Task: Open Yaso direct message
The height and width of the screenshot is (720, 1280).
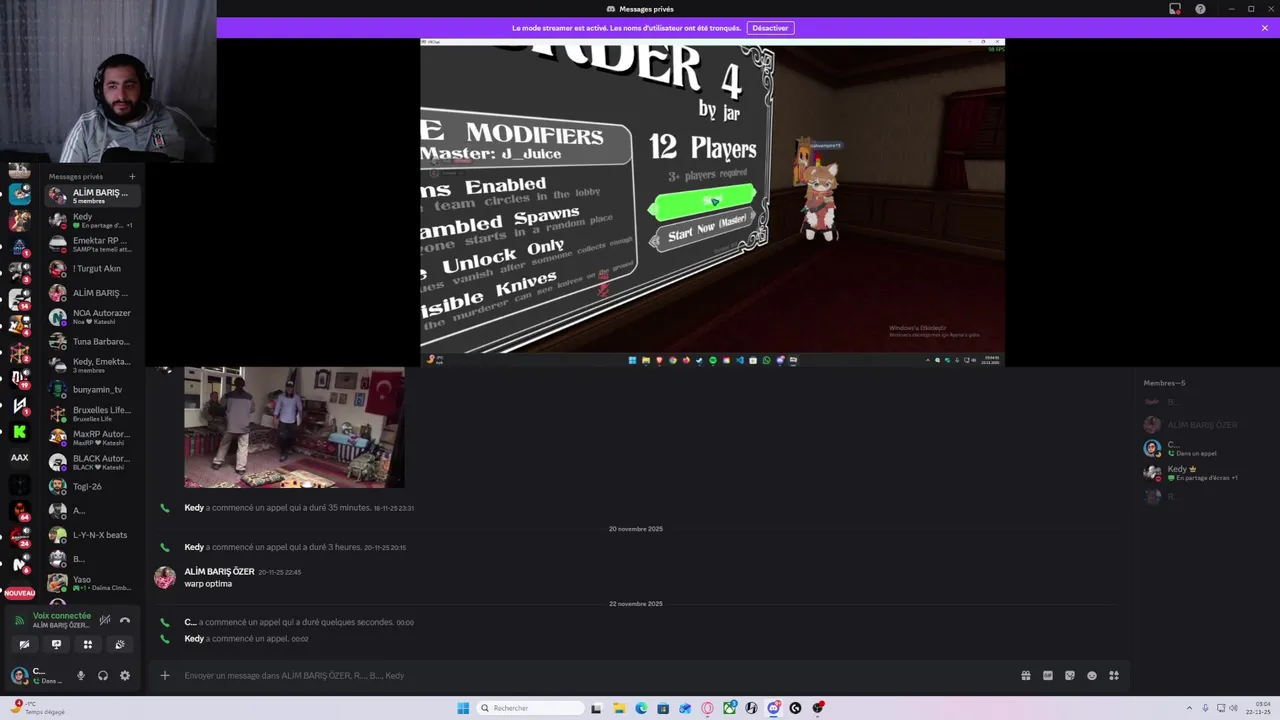Action: pyautogui.click(x=90, y=583)
